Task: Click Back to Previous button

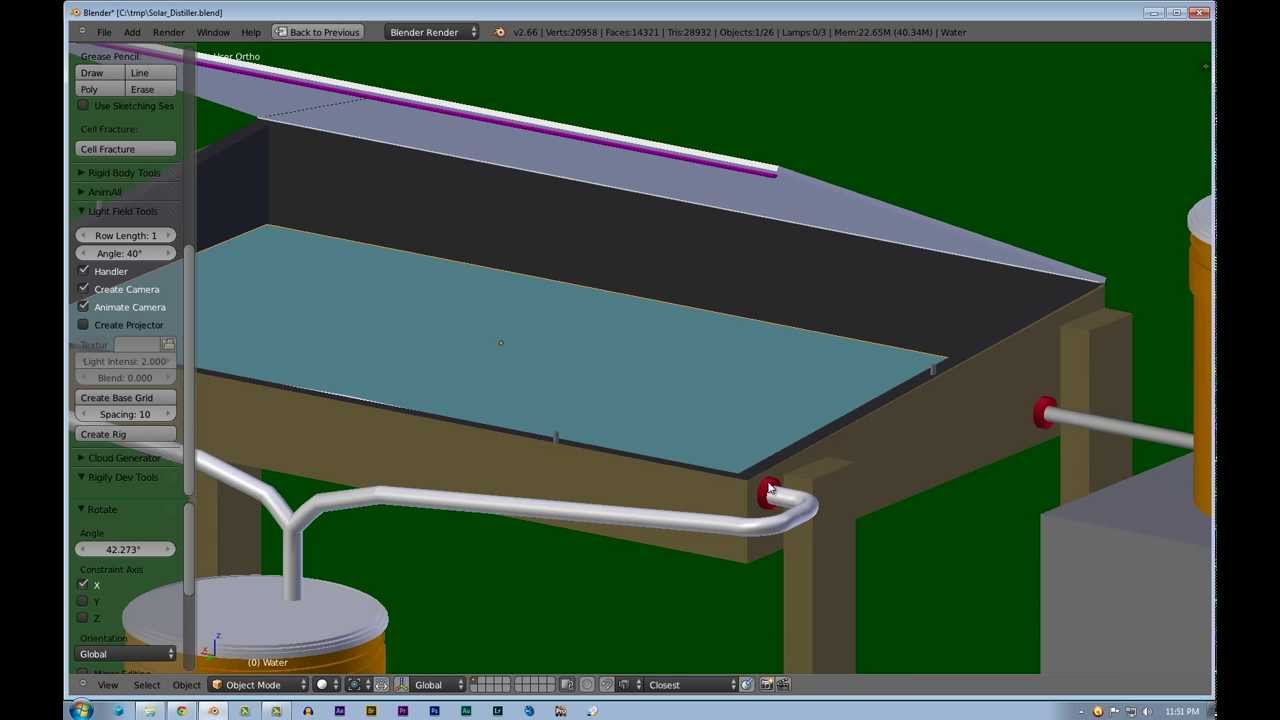Action: point(317,32)
